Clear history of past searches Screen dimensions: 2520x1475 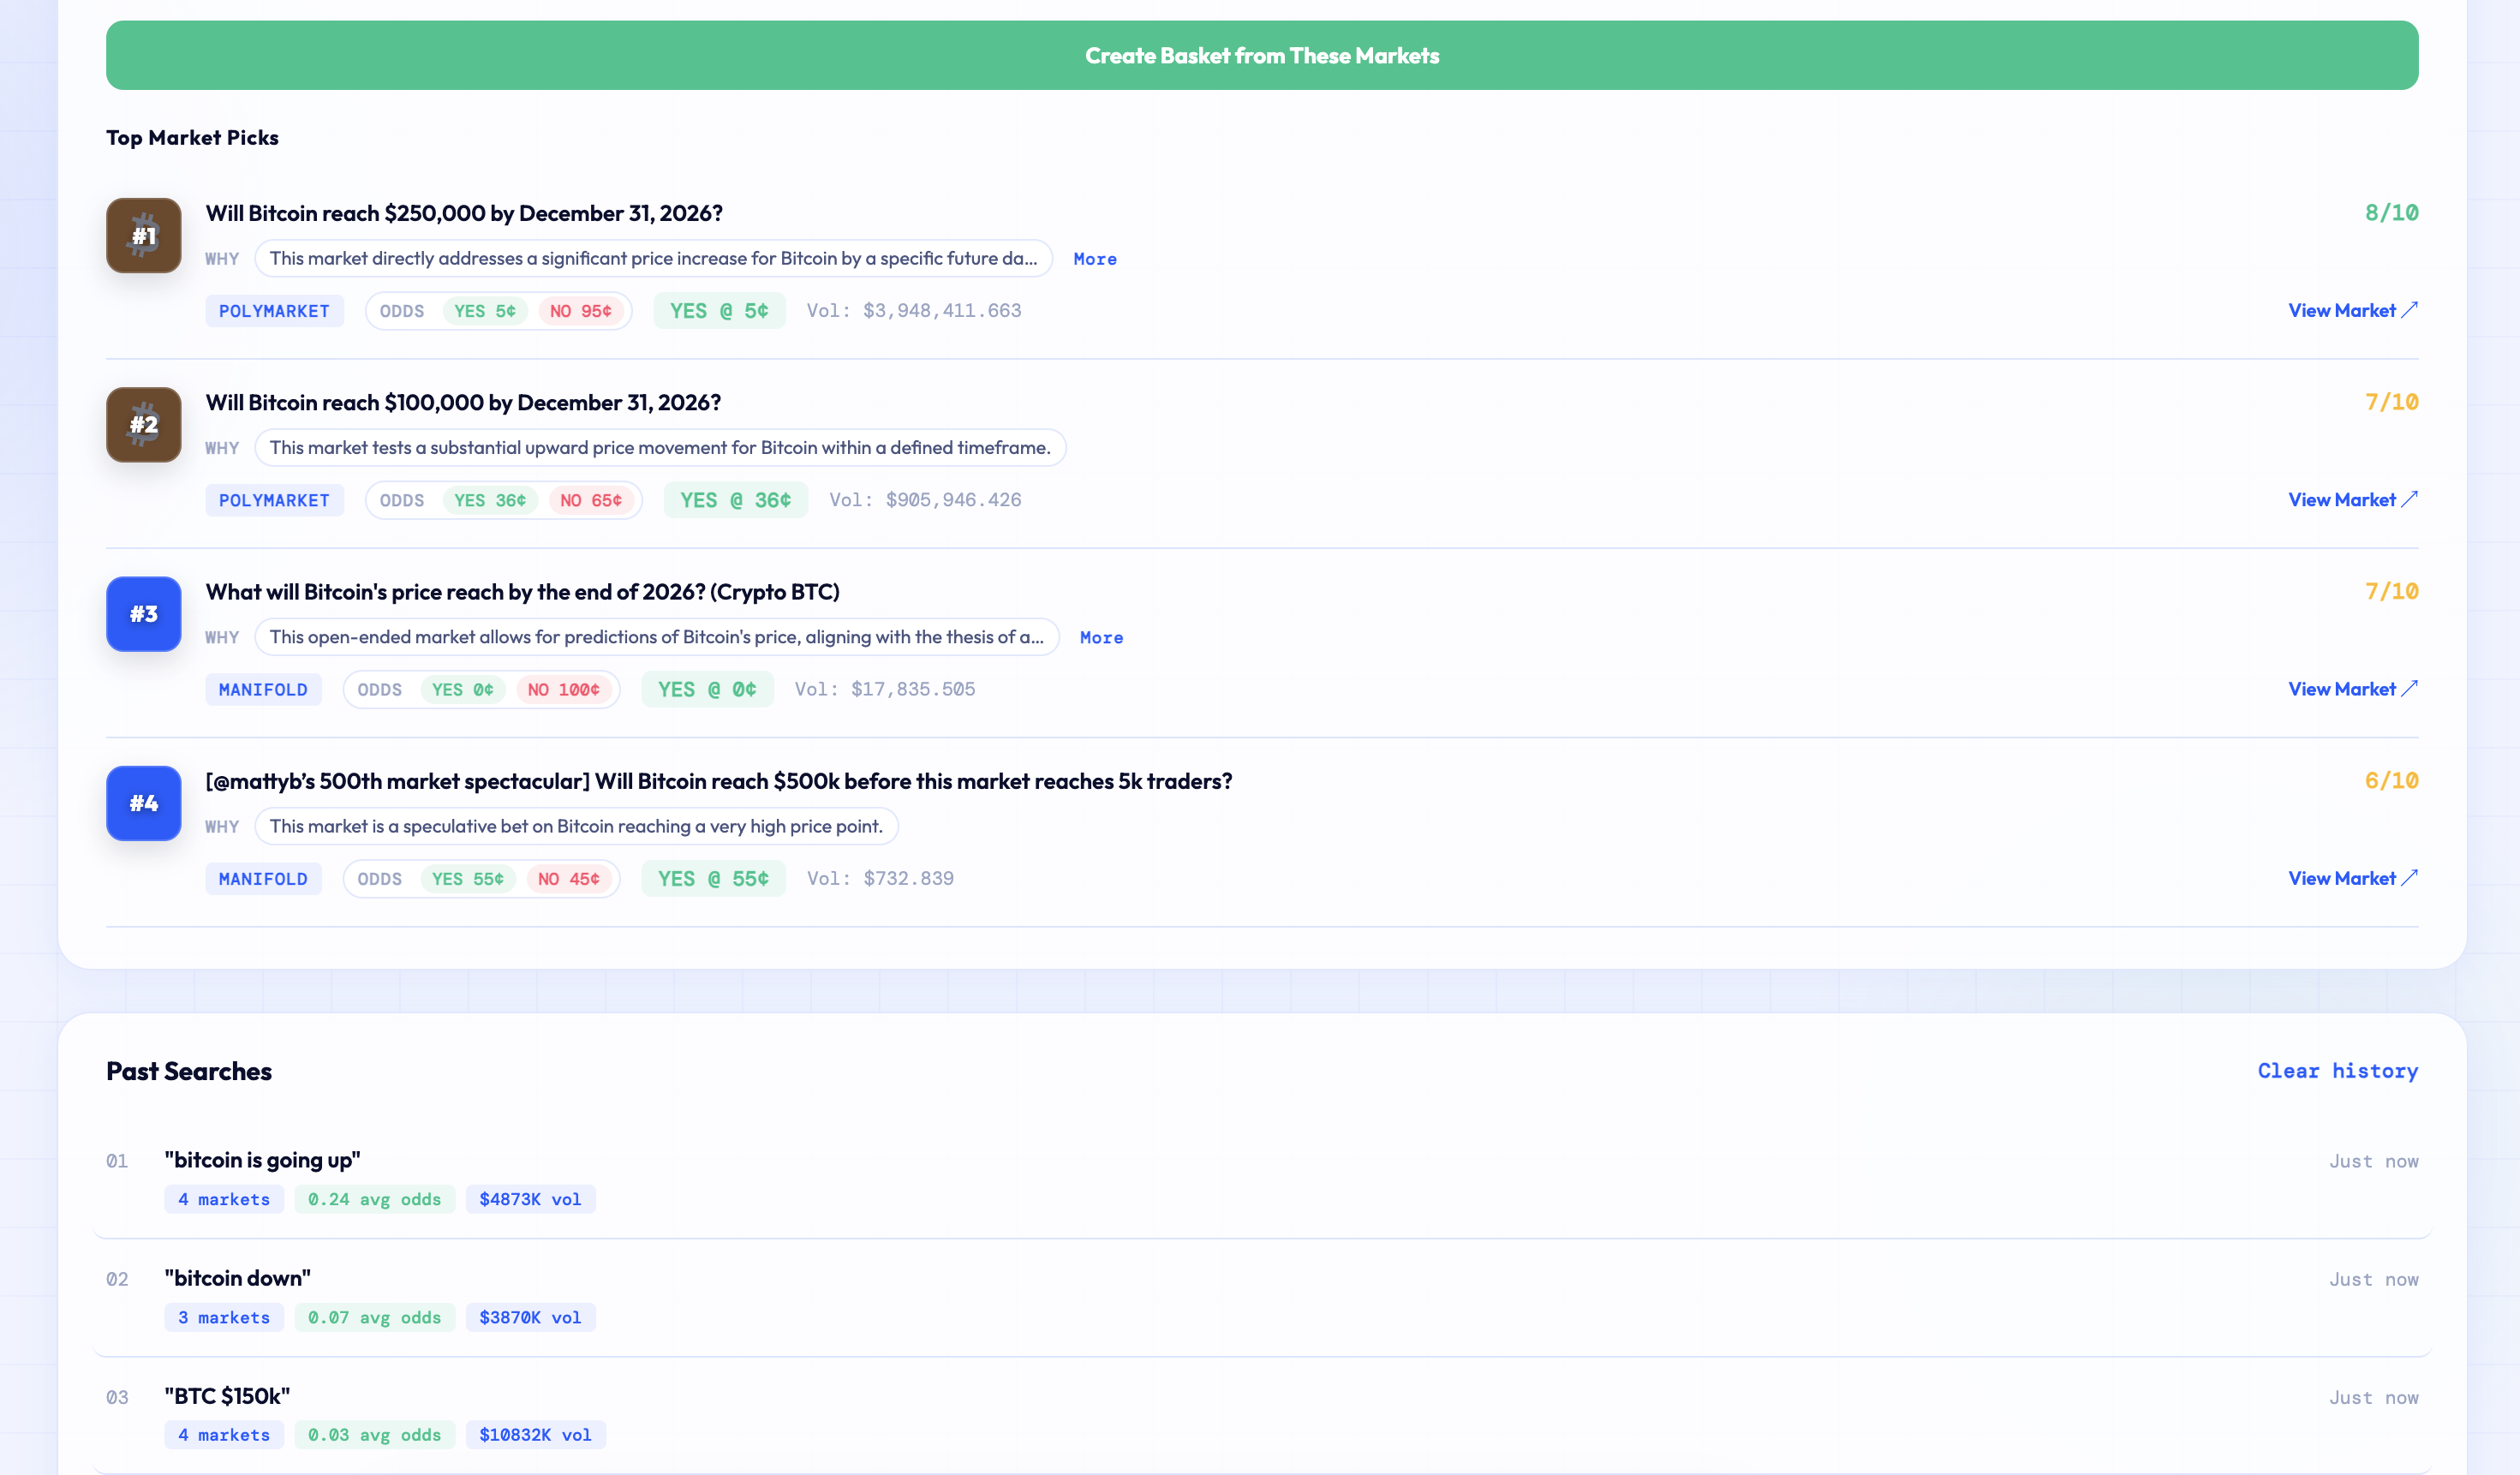(2336, 1071)
